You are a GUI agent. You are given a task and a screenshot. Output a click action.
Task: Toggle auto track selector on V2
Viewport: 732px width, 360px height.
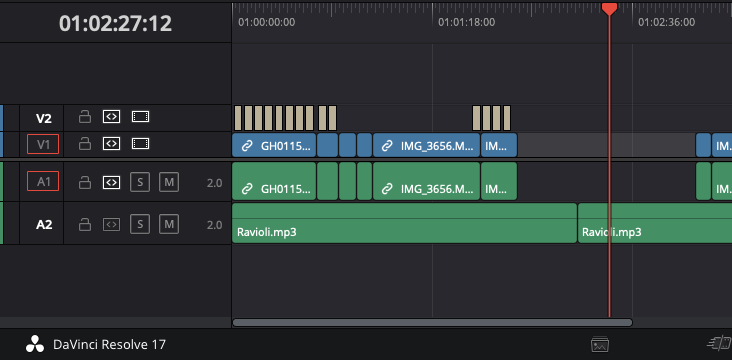[112, 117]
